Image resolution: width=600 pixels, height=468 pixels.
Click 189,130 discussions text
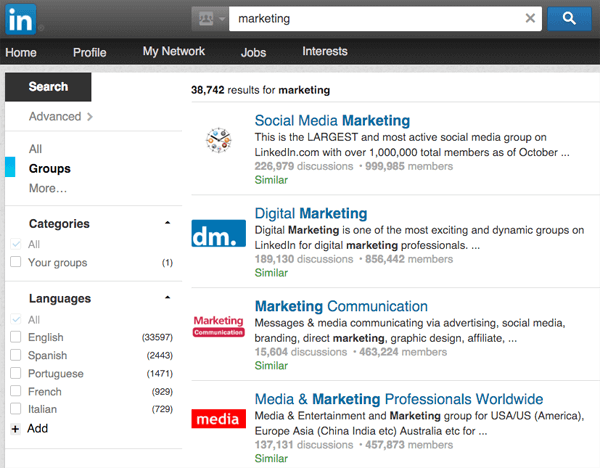click(304, 259)
